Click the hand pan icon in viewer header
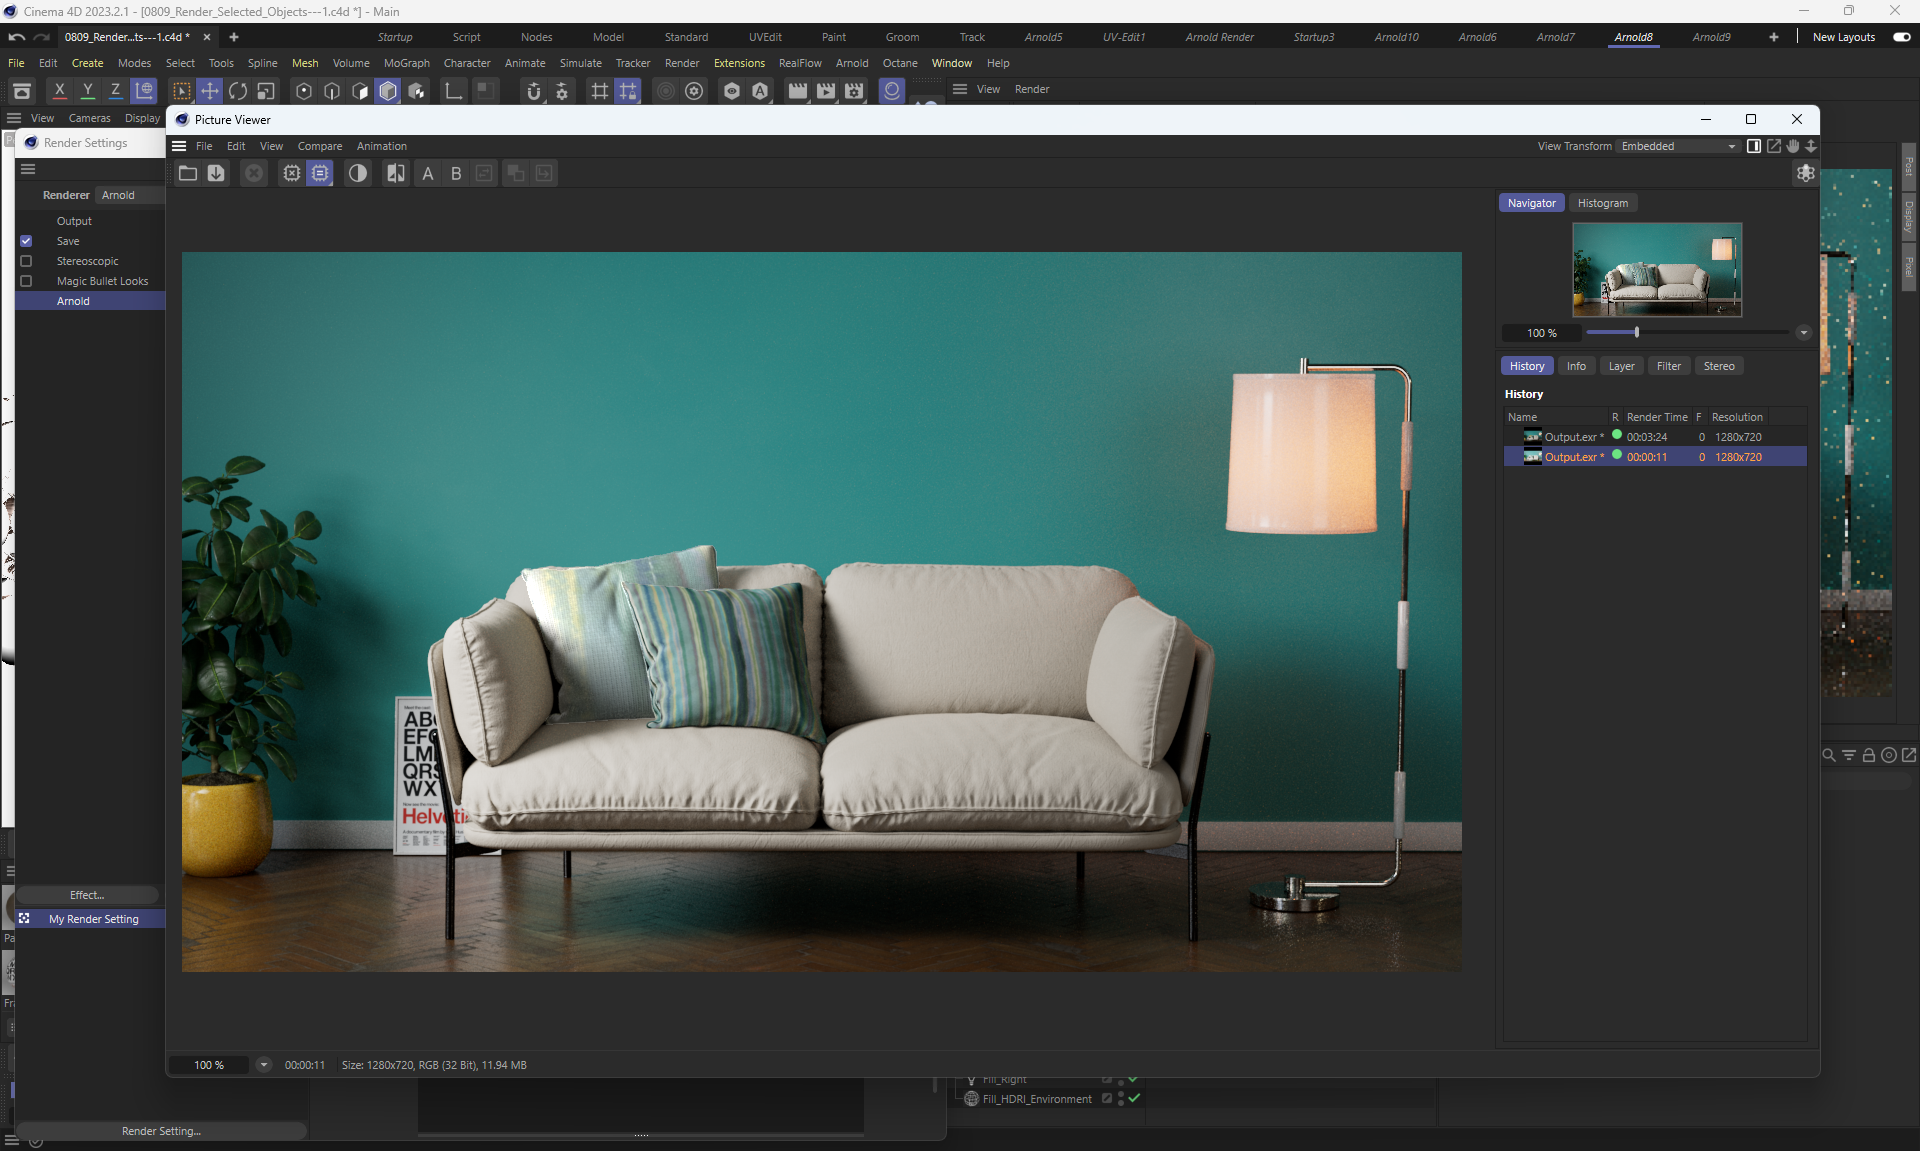 point(1793,146)
